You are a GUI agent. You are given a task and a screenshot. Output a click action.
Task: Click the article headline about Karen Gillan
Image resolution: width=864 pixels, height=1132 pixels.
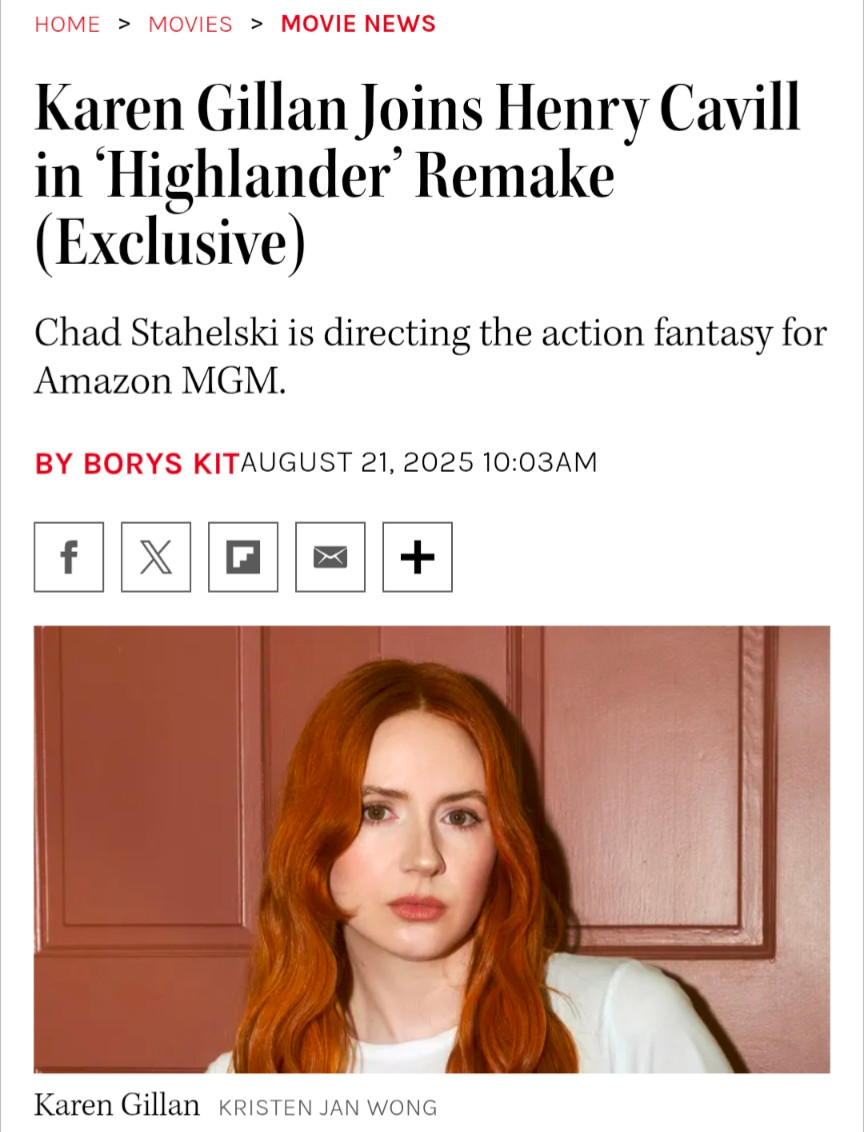click(x=417, y=176)
